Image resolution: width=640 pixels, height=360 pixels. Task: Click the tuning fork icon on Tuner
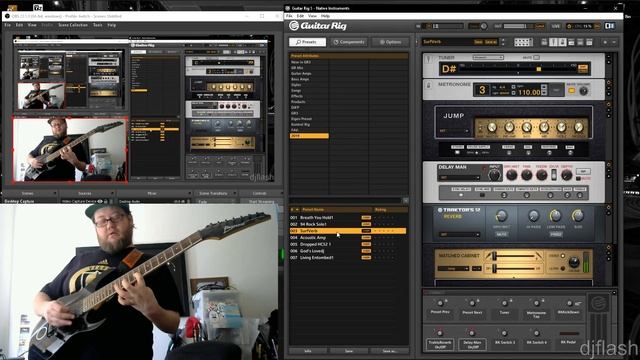428,60
